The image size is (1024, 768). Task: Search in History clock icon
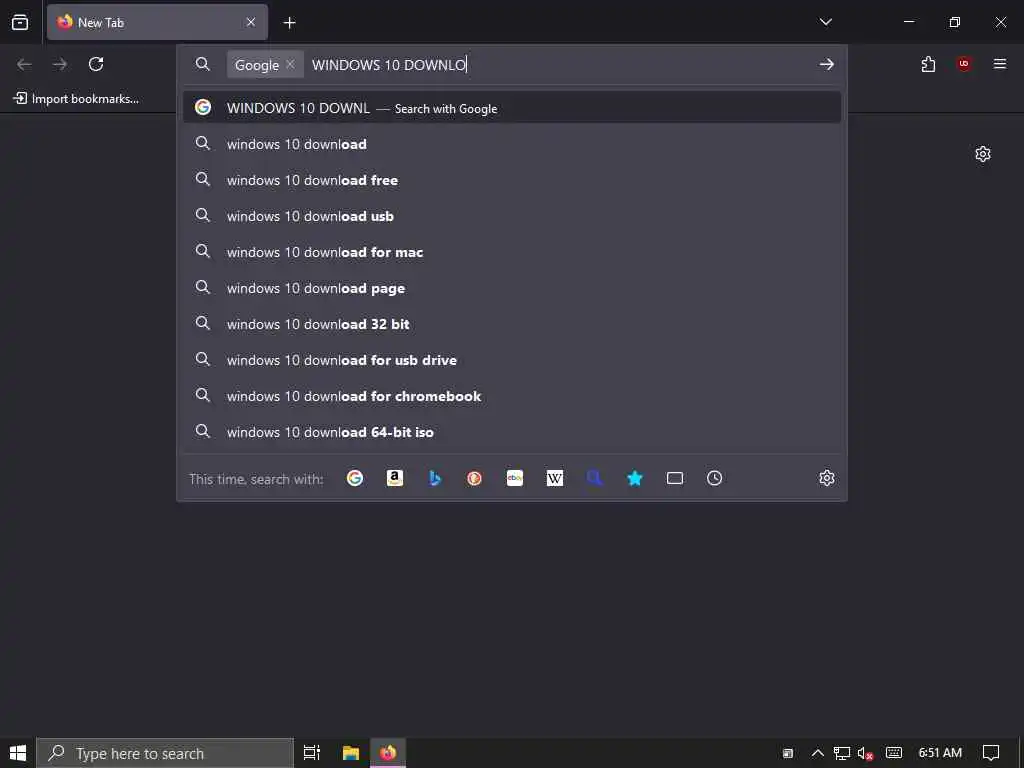[714, 478]
